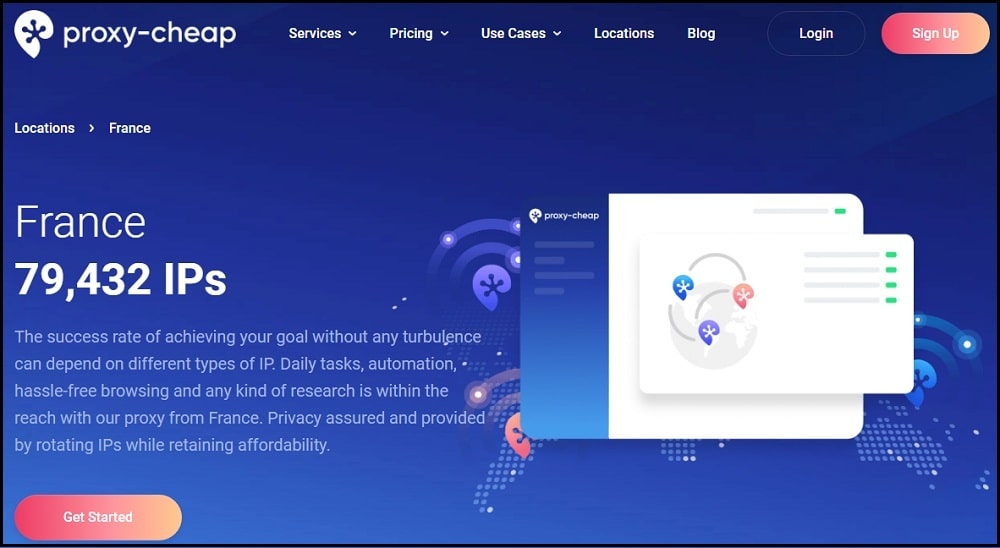The height and width of the screenshot is (548, 1000).
Task: Click the proxy-cheap logo icon
Action: pos(34,34)
